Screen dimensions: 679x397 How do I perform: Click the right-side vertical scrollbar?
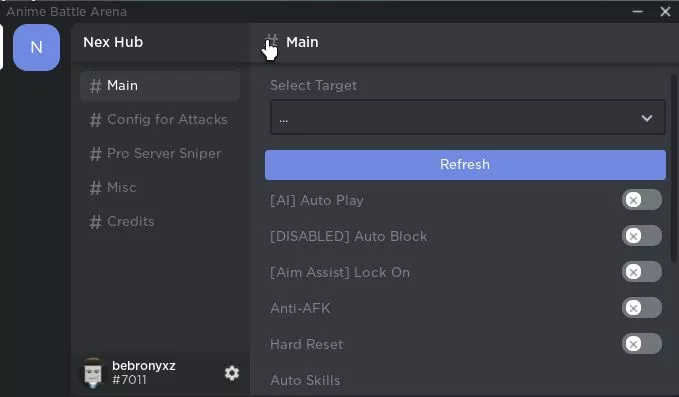pyautogui.click(x=673, y=168)
